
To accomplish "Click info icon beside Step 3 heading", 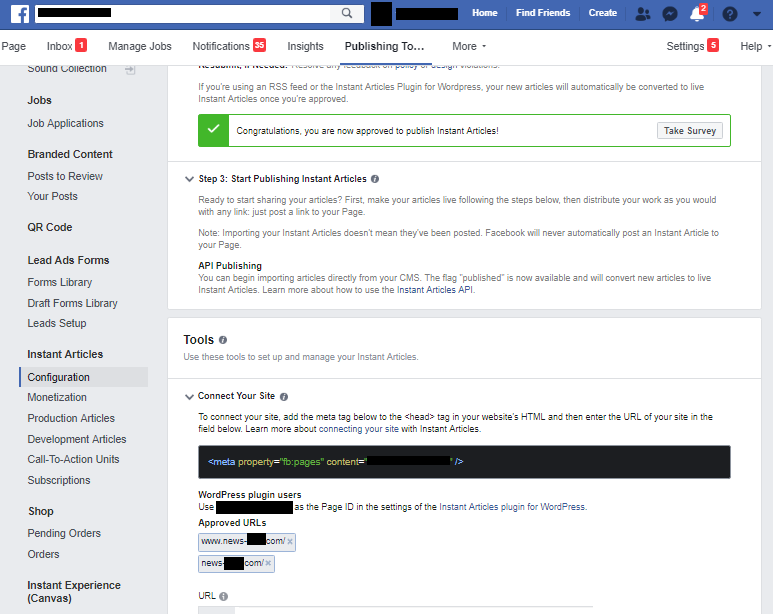I will [375, 179].
